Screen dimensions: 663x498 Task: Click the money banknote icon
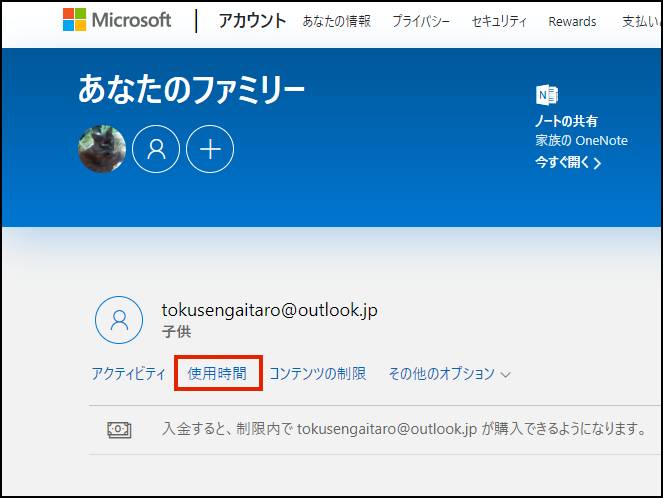(119, 430)
